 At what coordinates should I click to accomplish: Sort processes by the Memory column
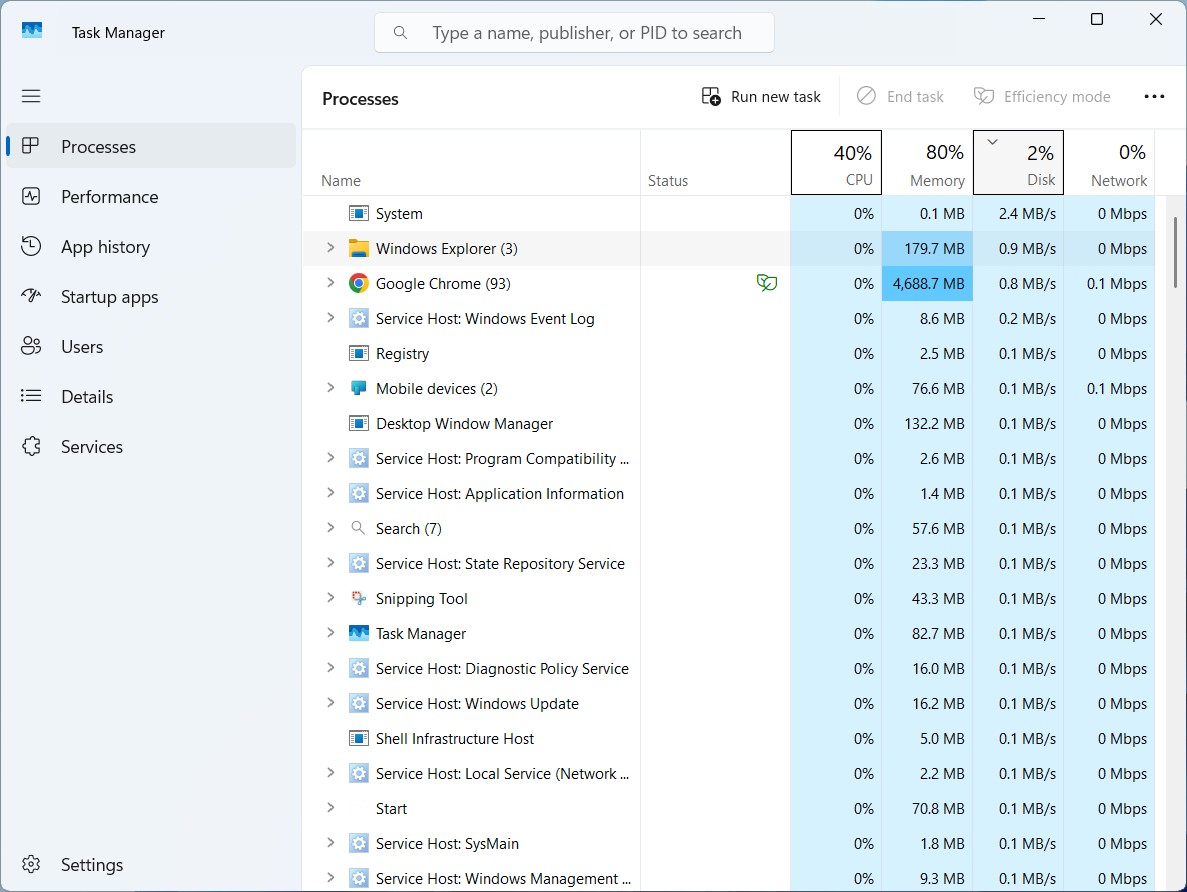[927, 163]
